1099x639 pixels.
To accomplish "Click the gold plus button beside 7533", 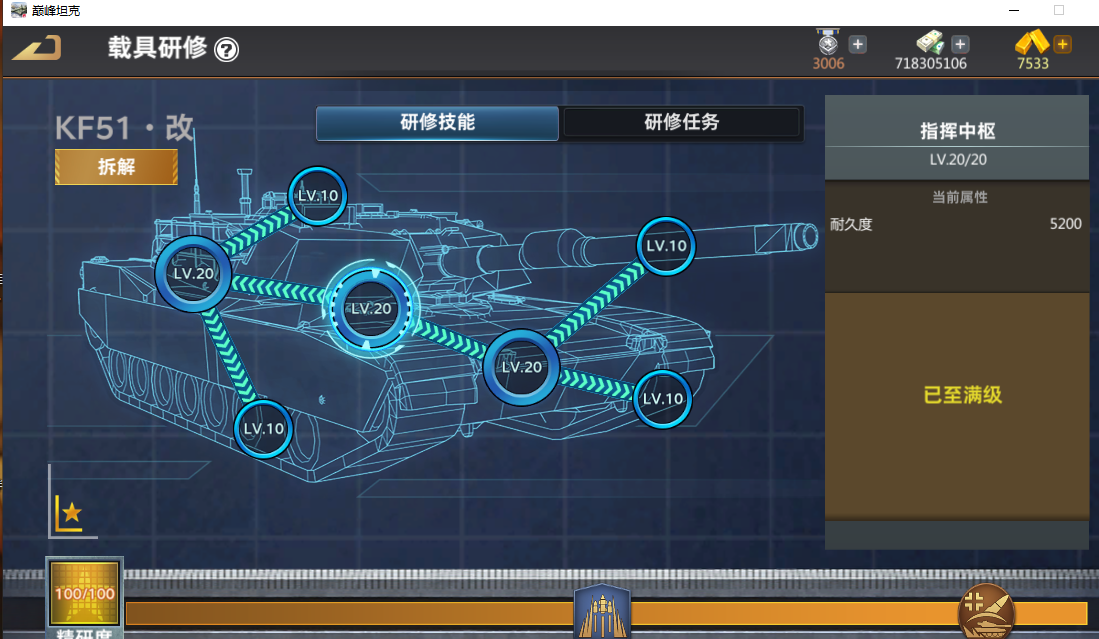I will 1062,44.
